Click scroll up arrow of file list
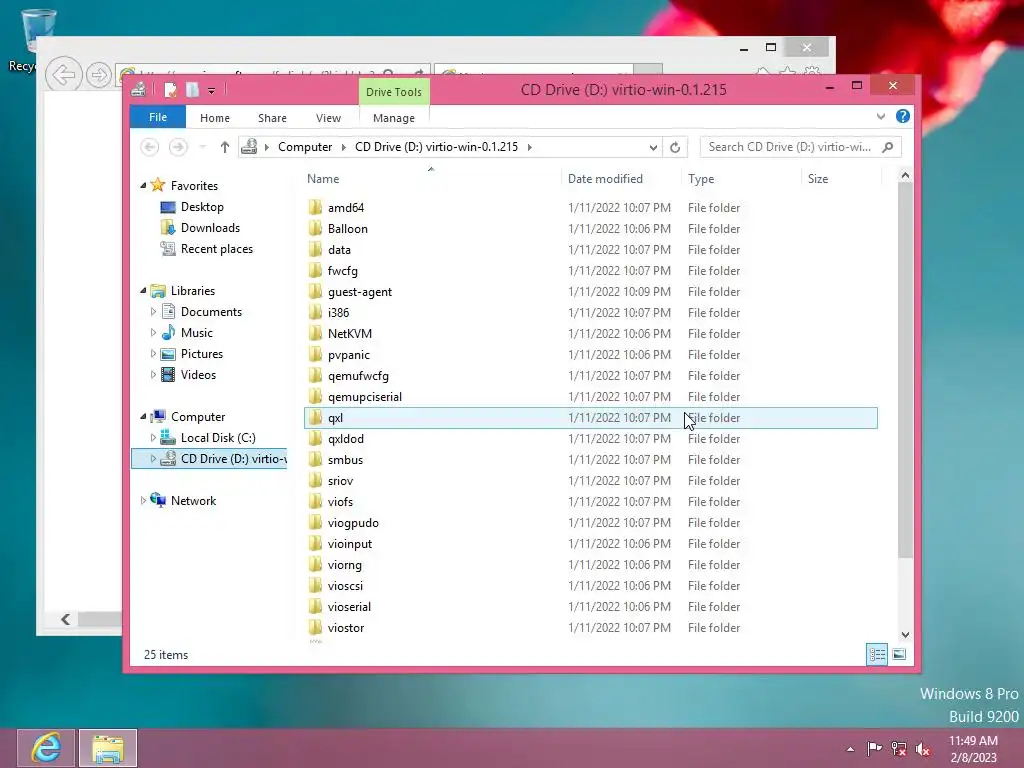This screenshot has height=768, width=1024. coord(905,175)
